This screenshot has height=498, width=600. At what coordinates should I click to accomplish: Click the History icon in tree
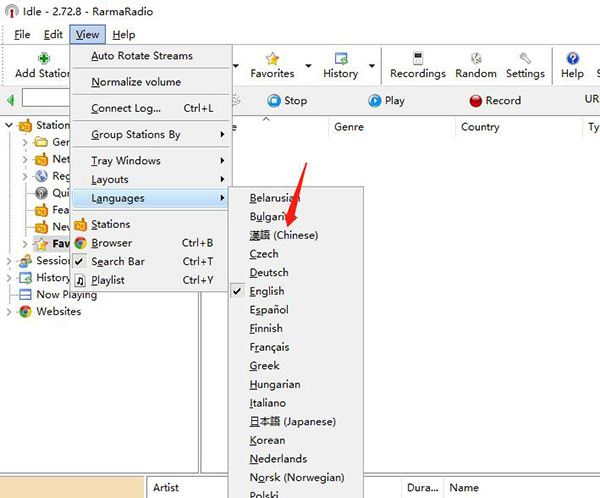click(x=26, y=278)
